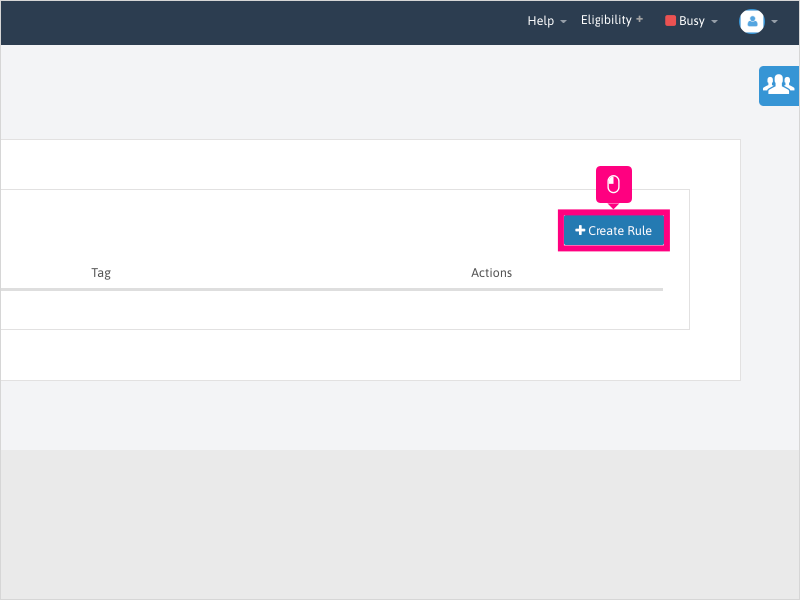Open the Busy status dropdown
This screenshot has height=600, width=800.
pyautogui.click(x=691, y=21)
